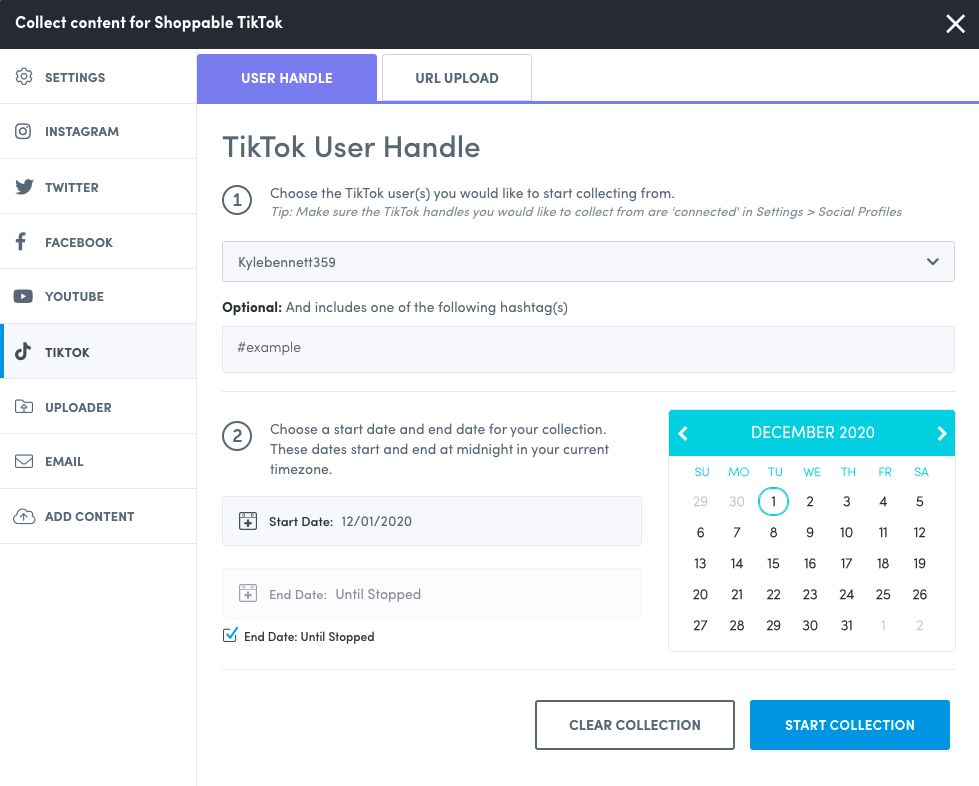Click the Facebook logo icon
979x786 pixels.
click(x=21, y=242)
